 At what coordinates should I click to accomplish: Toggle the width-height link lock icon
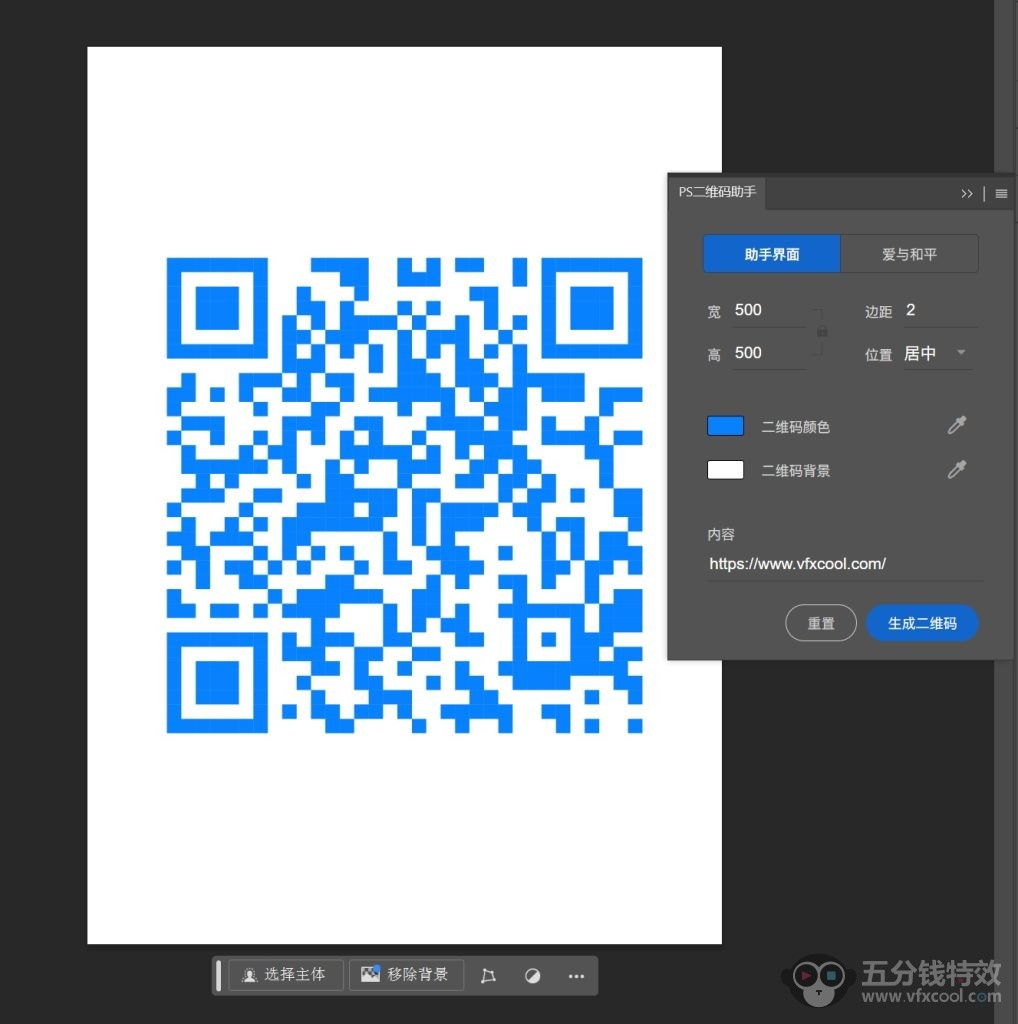(822, 331)
